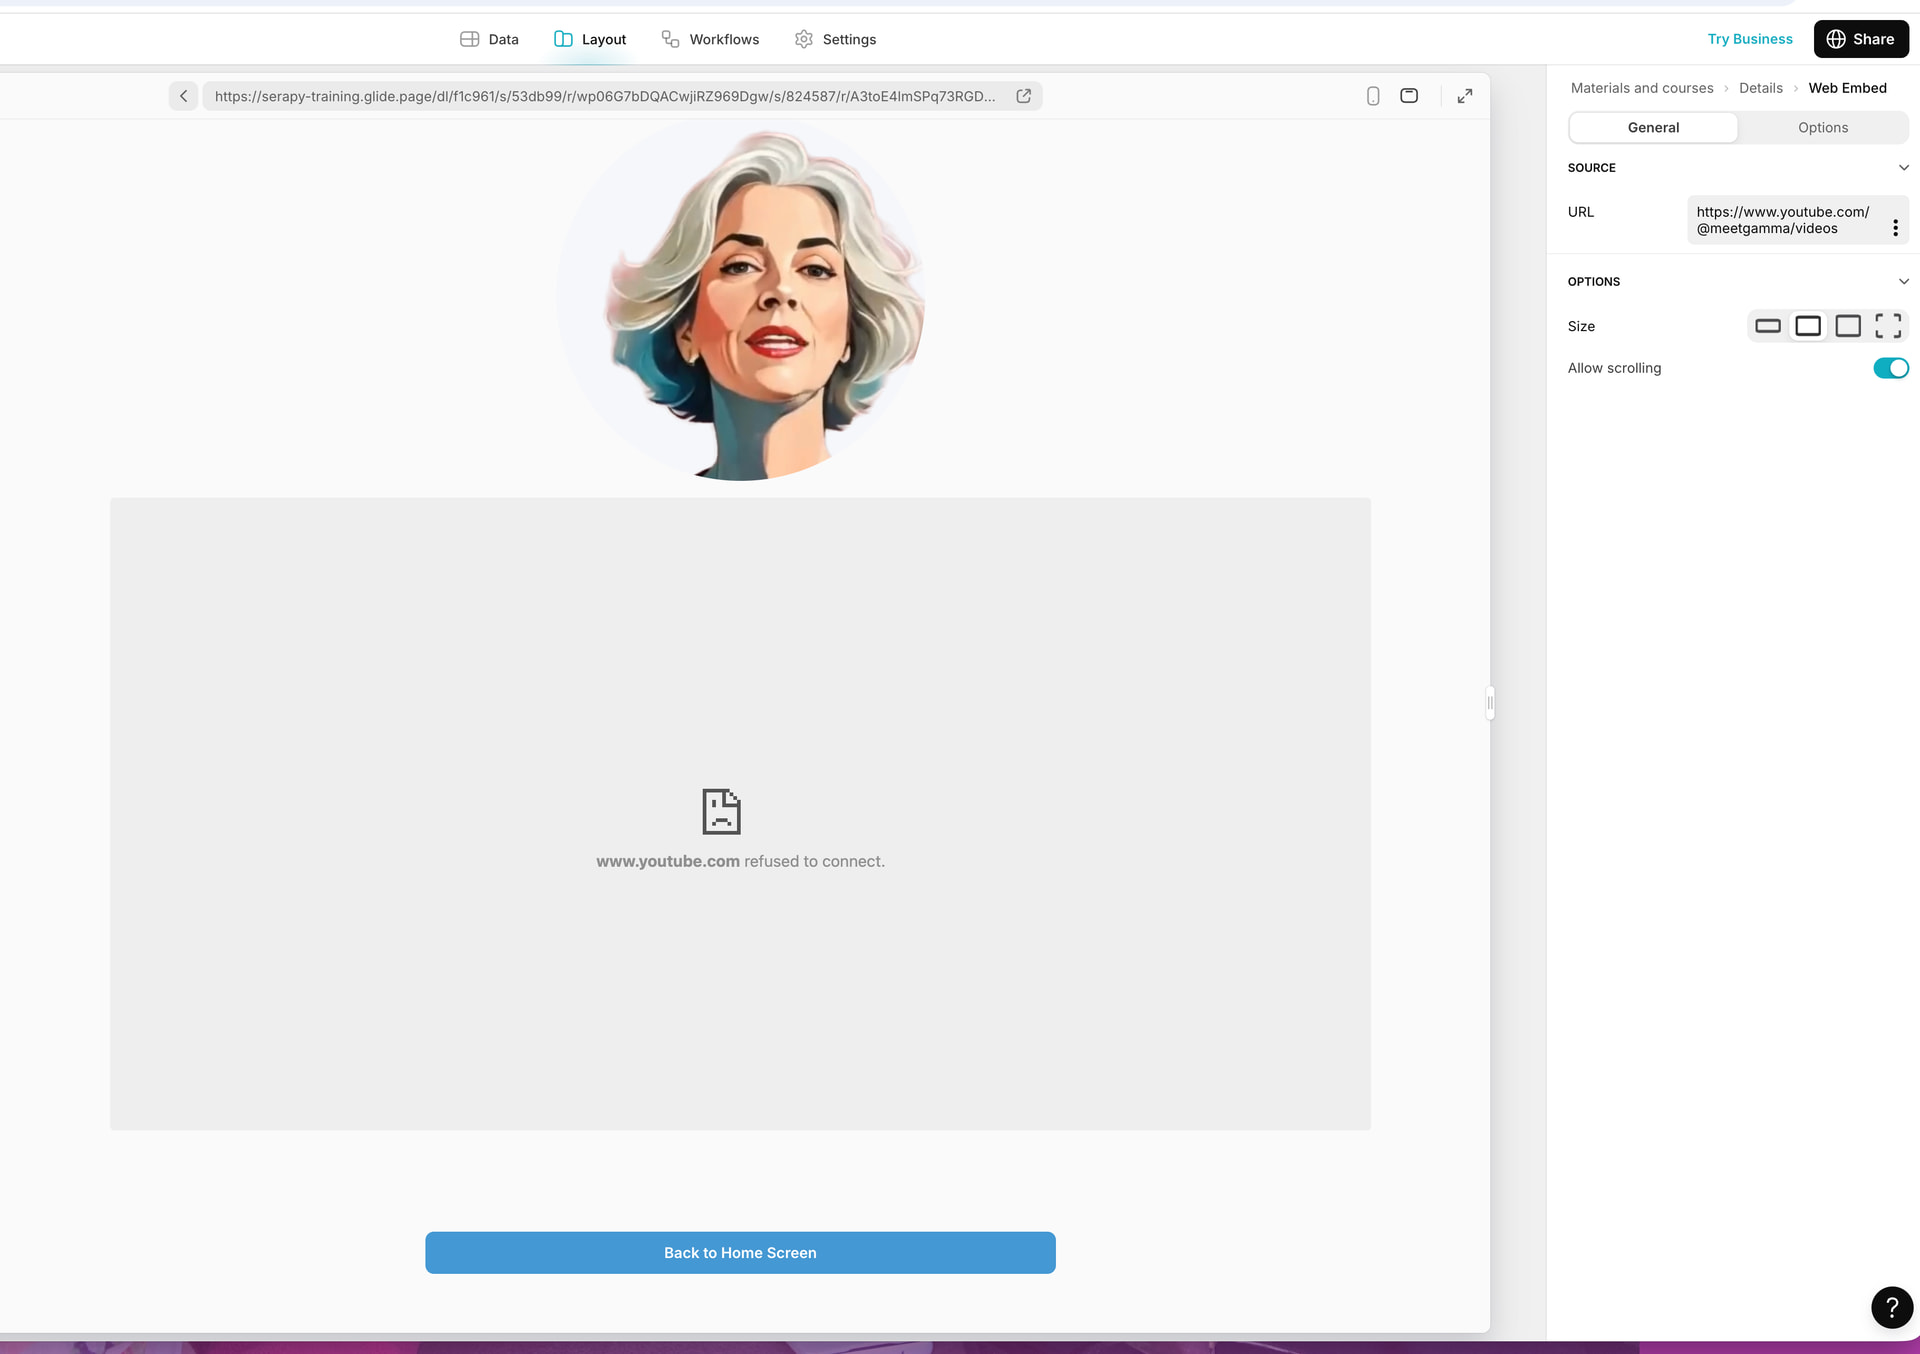
Task: Select the smallest embed size option
Action: [x=1767, y=326]
